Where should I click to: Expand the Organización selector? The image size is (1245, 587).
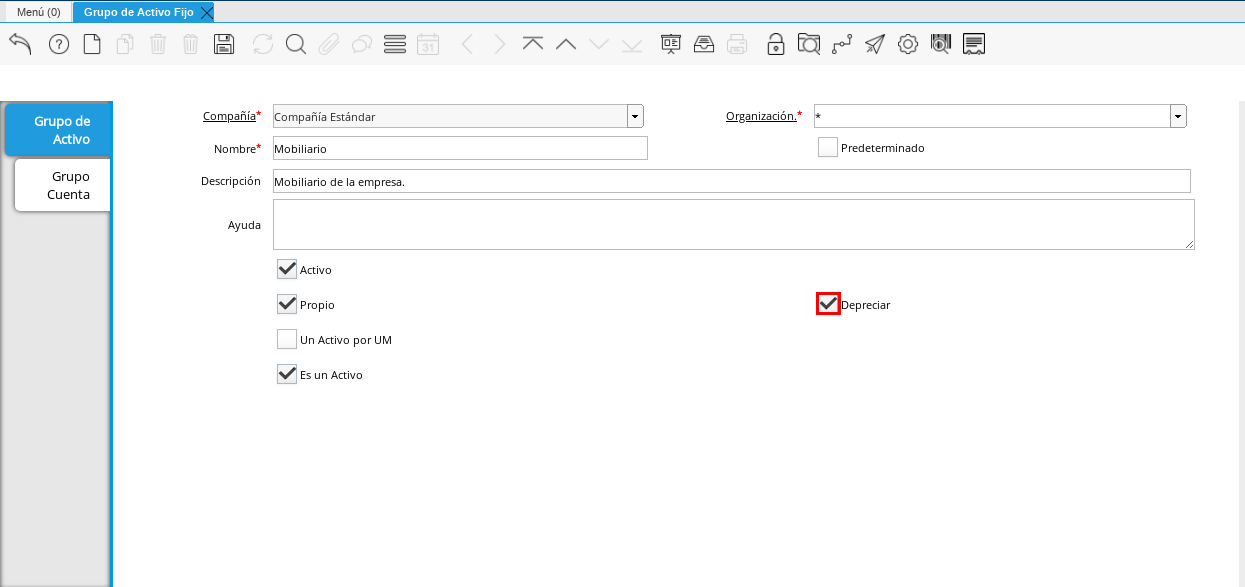pyautogui.click(x=1177, y=115)
